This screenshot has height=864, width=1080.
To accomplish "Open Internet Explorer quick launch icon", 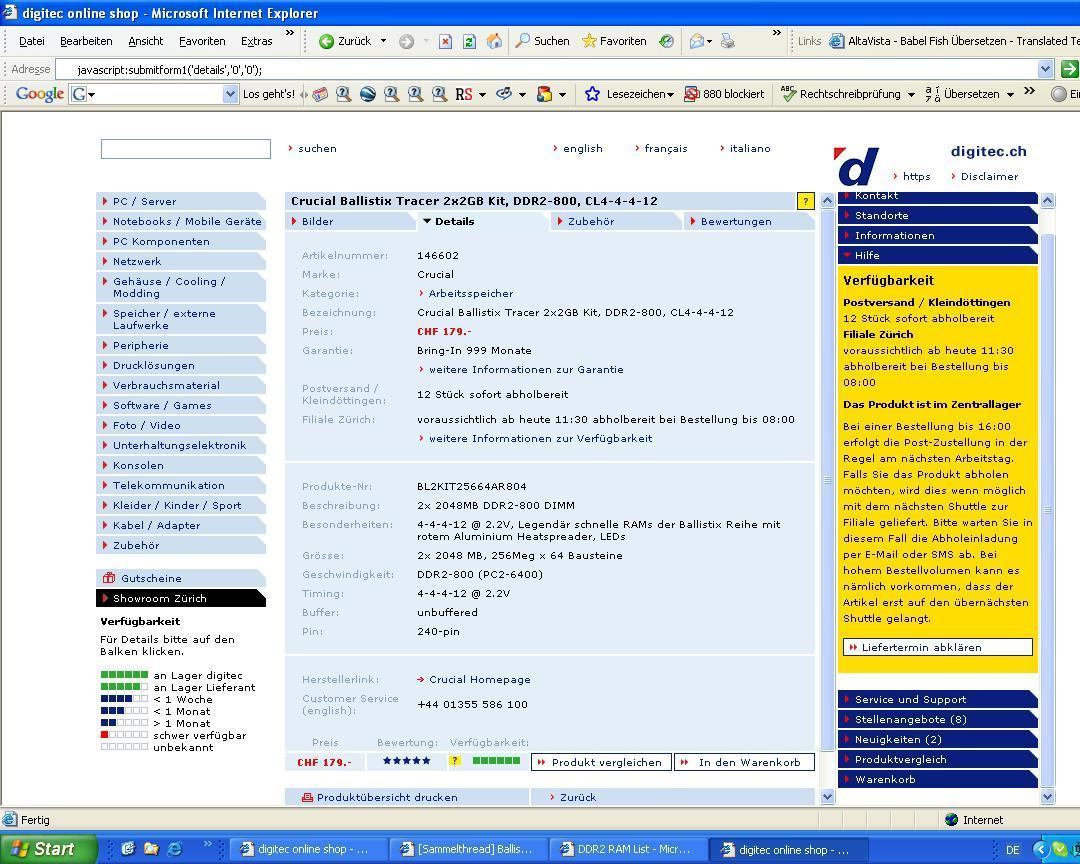I will coord(175,849).
